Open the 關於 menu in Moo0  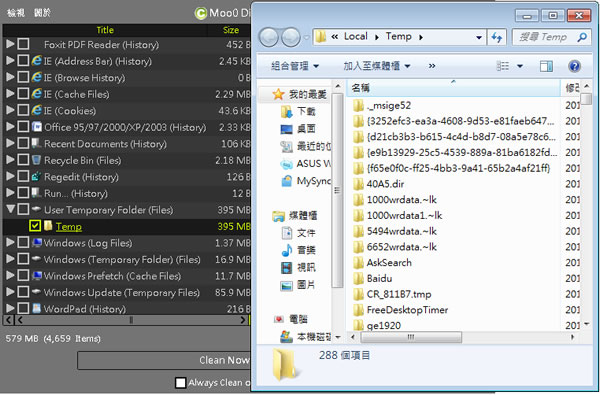(x=42, y=13)
